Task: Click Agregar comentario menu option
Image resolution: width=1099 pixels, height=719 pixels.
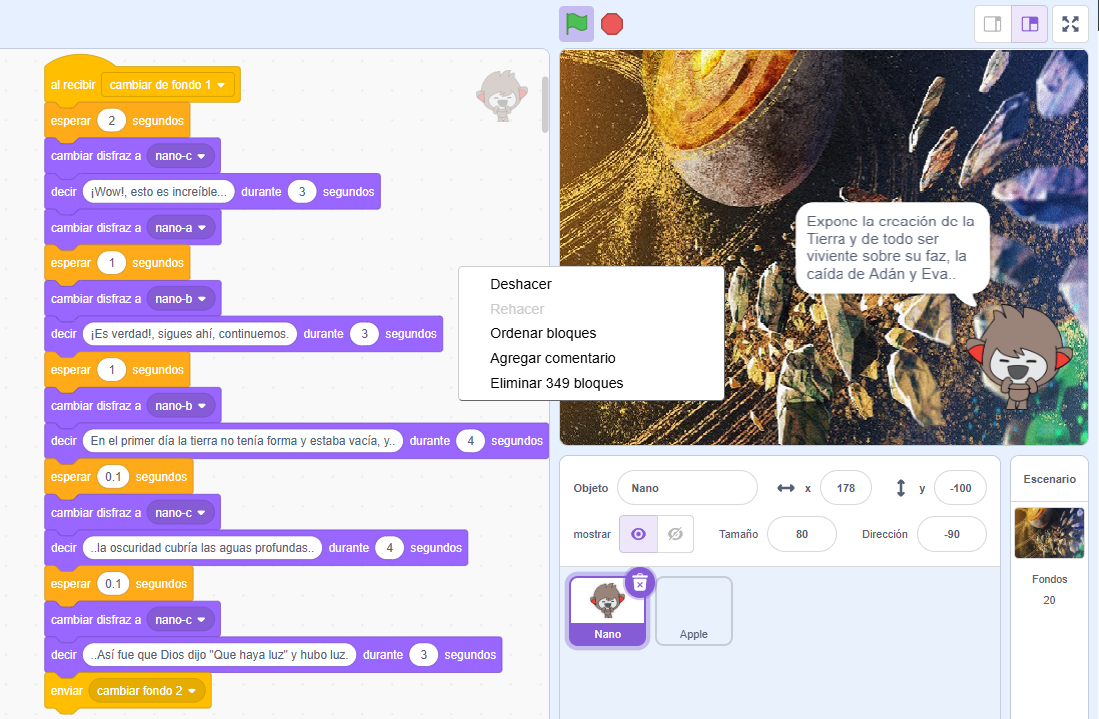Action: point(552,358)
